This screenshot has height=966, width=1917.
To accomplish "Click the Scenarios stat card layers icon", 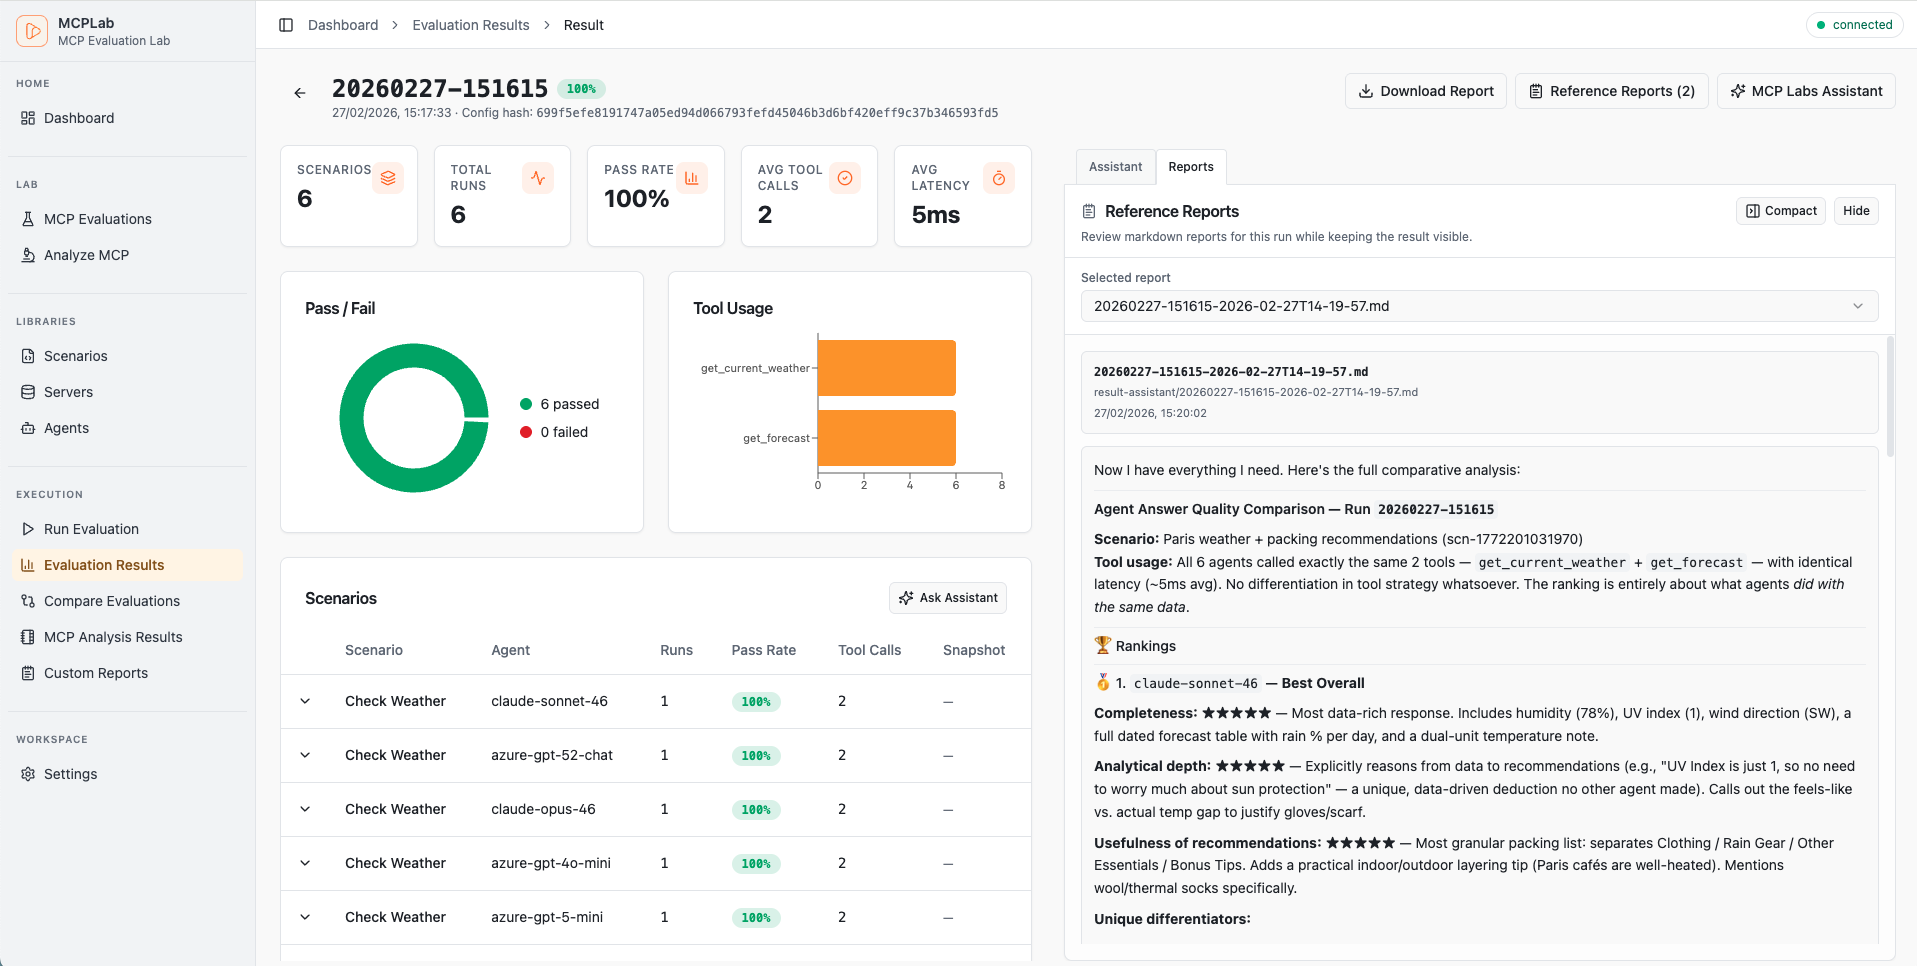I will click(388, 178).
